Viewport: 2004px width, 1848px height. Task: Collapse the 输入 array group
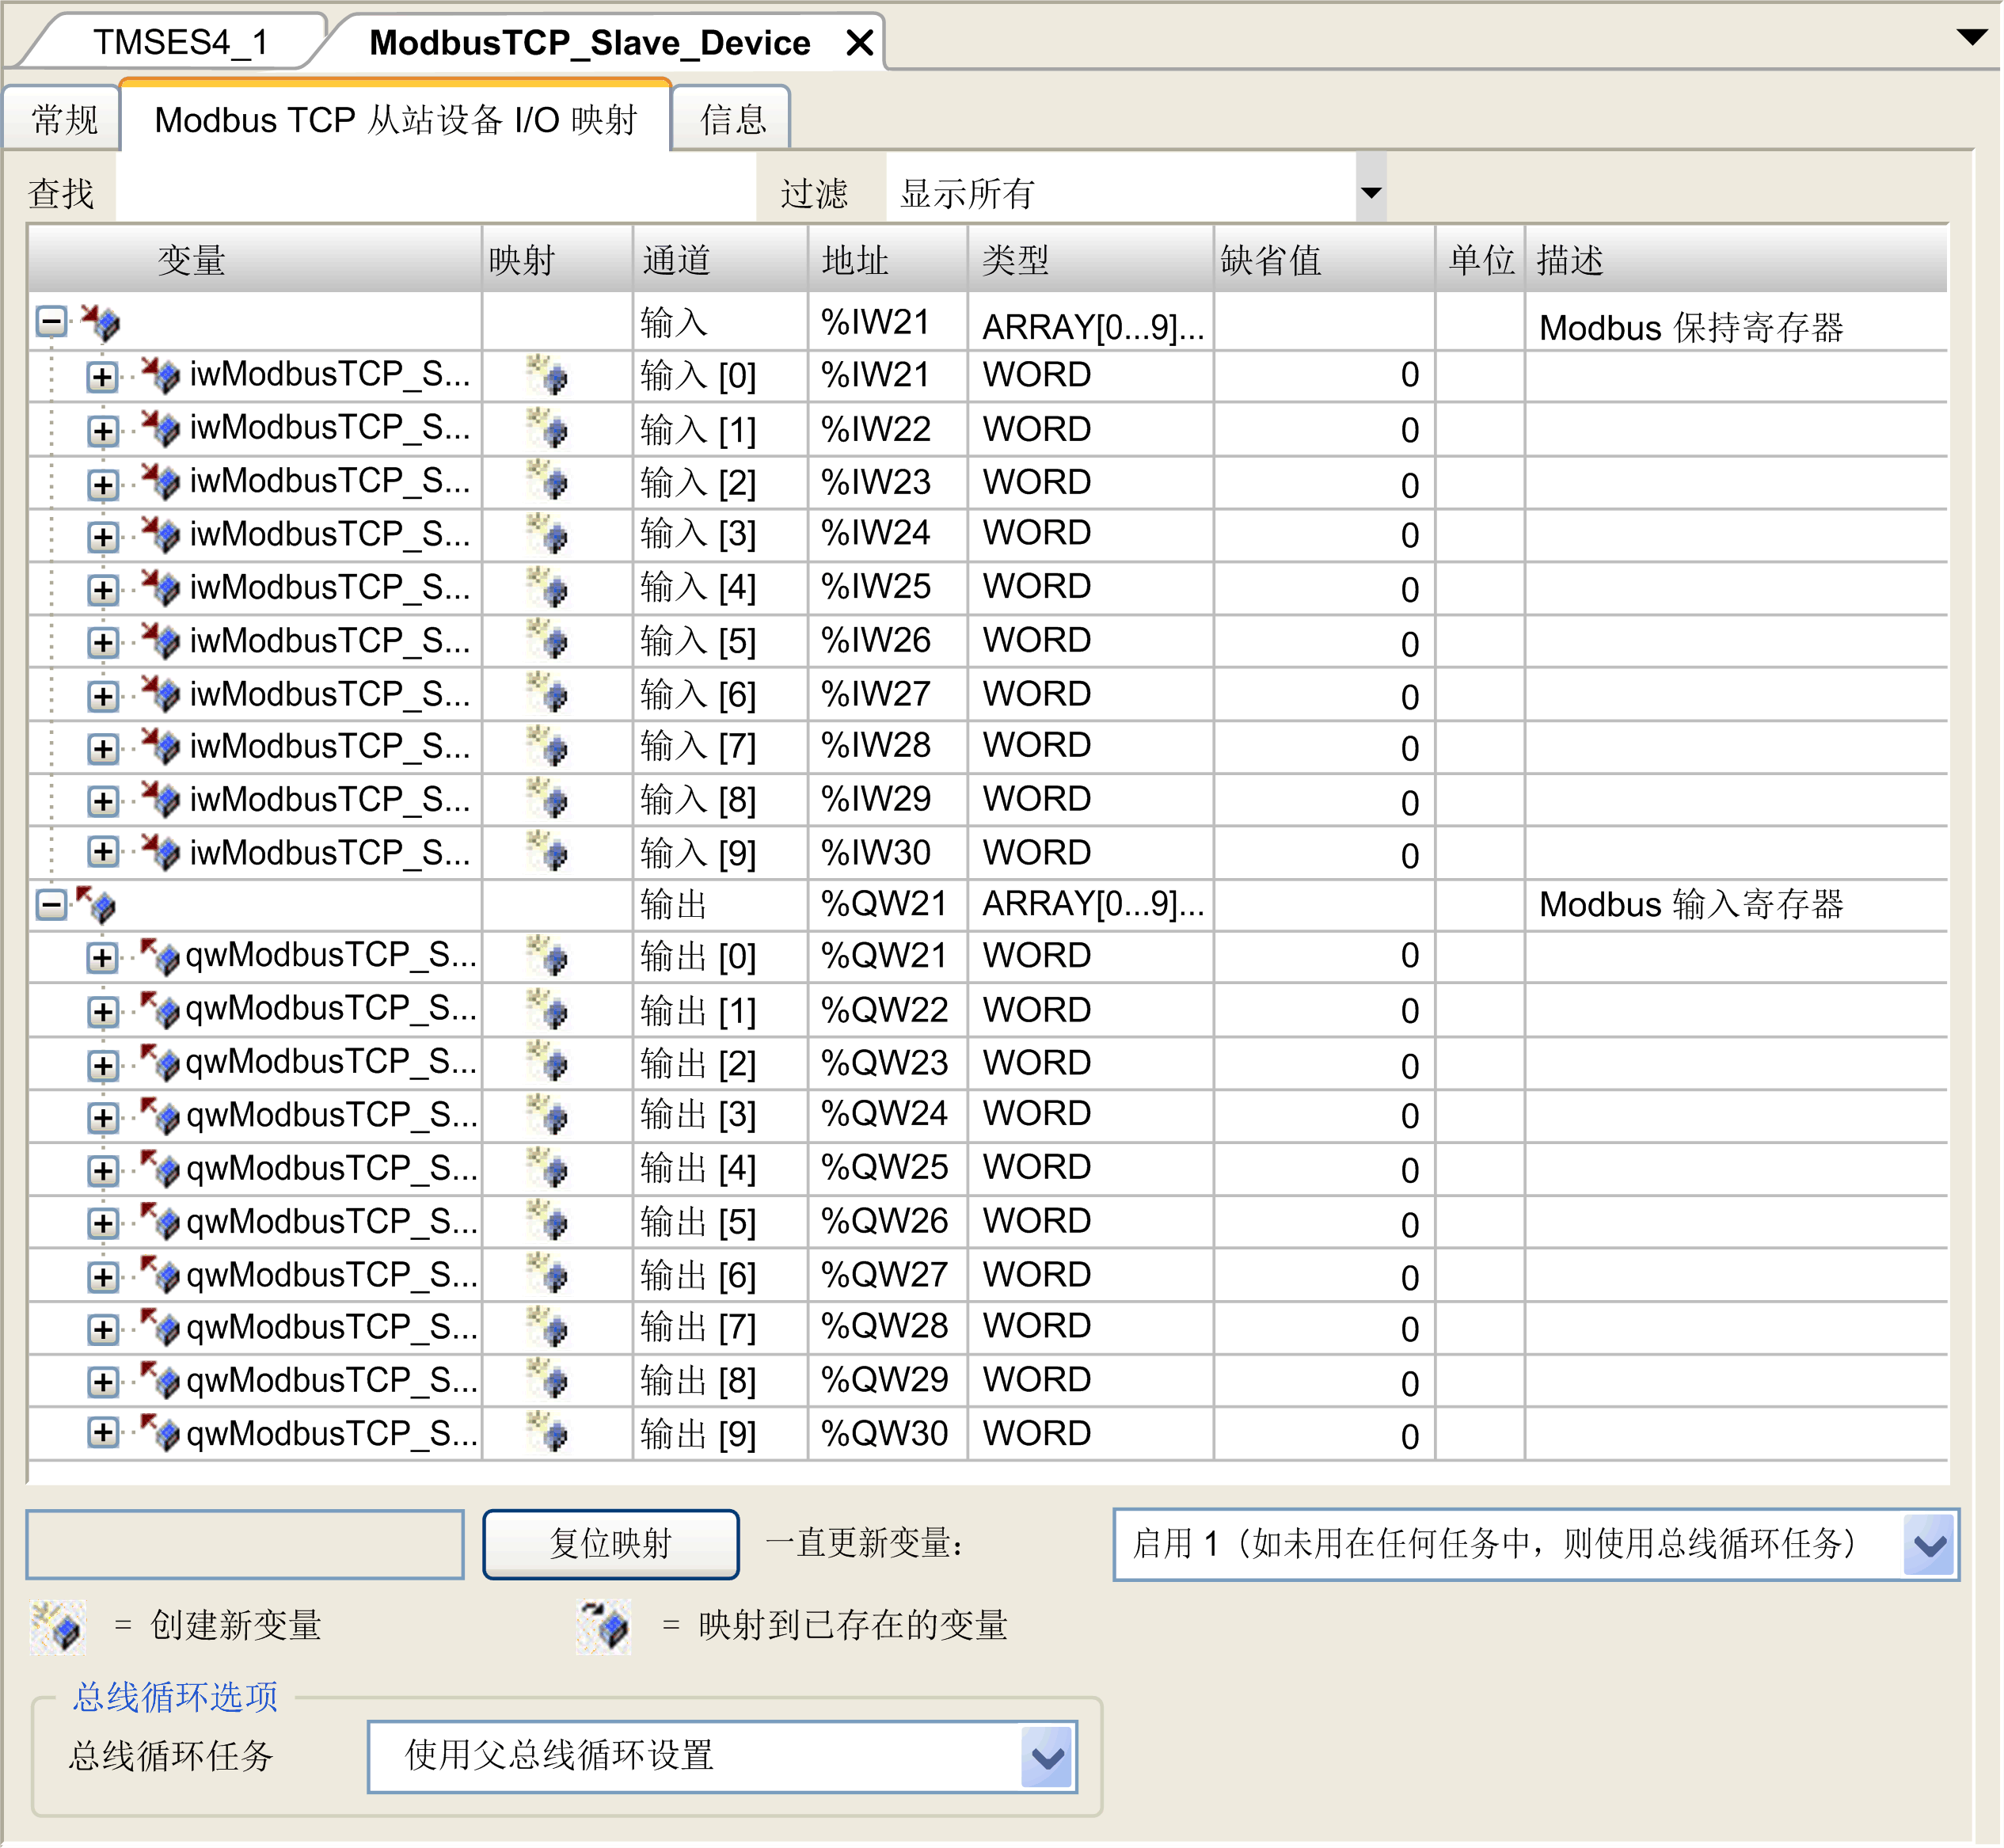point(51,322)
